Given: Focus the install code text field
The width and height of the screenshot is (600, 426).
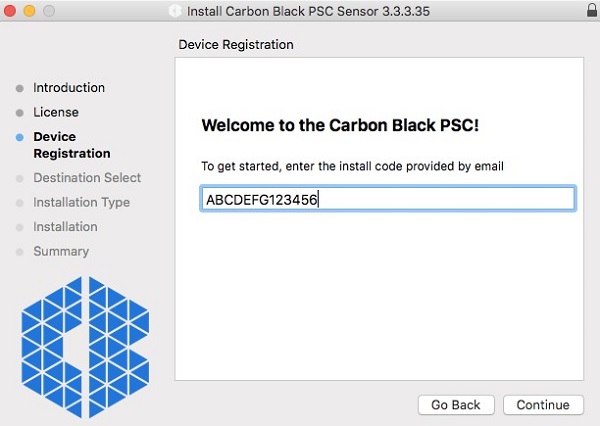Looking at the screenshot, I should 387,198.
